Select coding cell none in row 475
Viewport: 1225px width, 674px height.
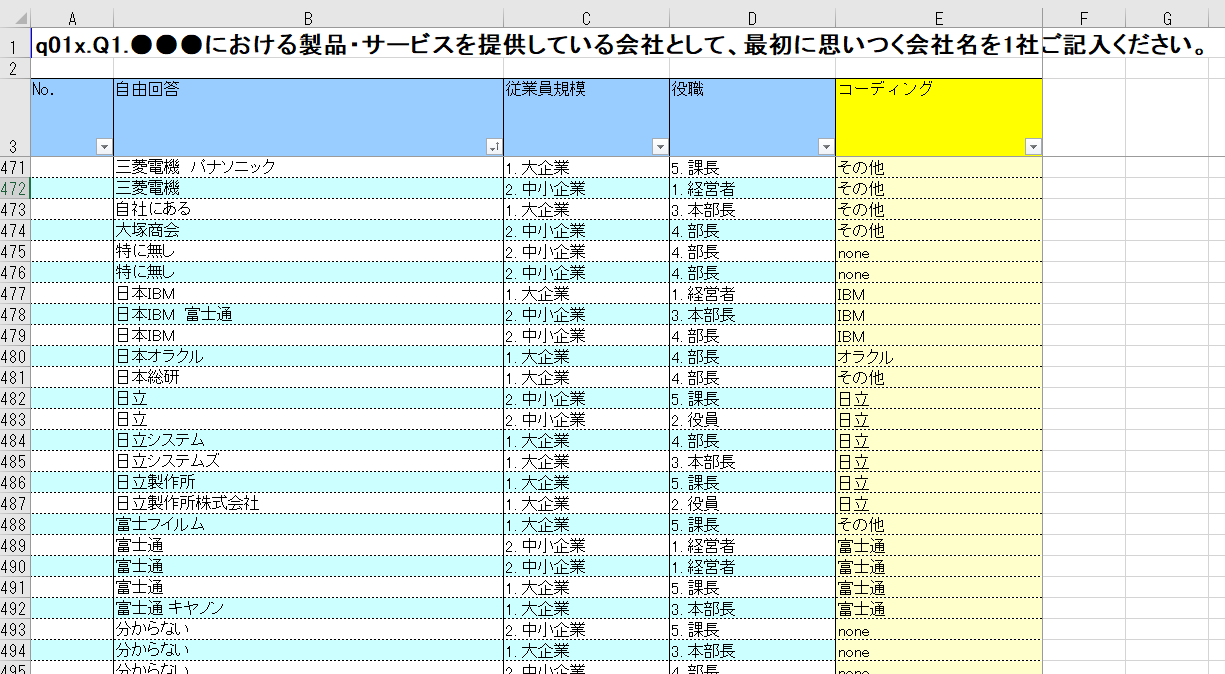(x=939, y=251)
